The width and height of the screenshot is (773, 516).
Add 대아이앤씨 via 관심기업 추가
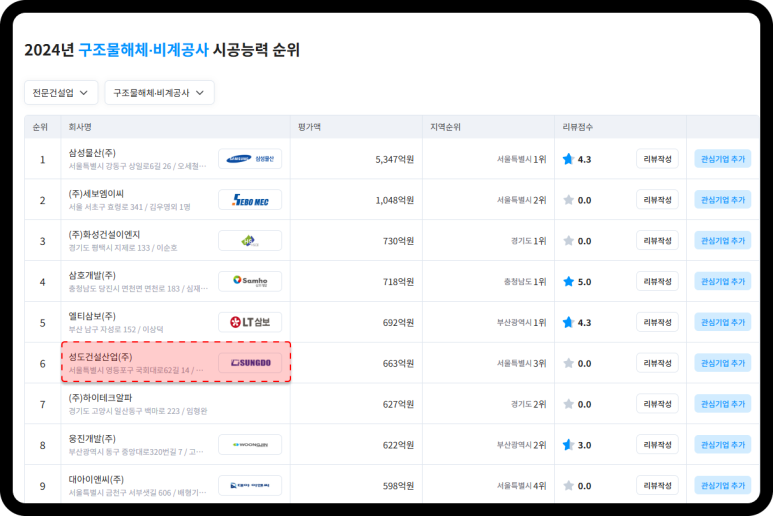pos(723,485)
